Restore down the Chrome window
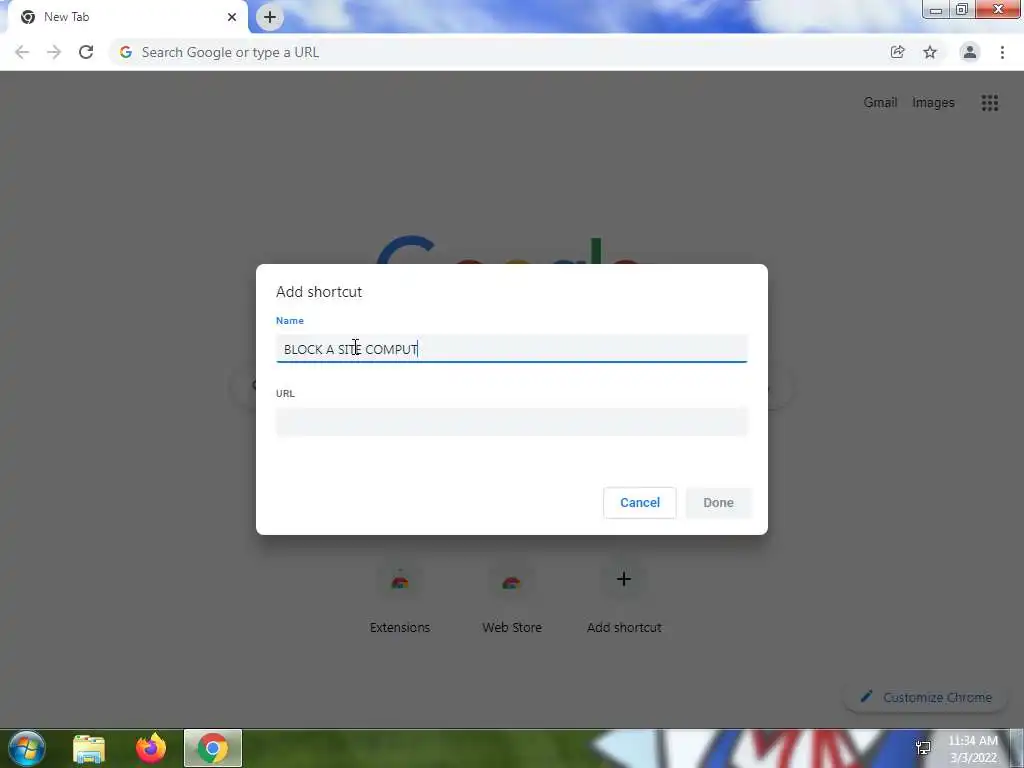 (x=962, y=9)
